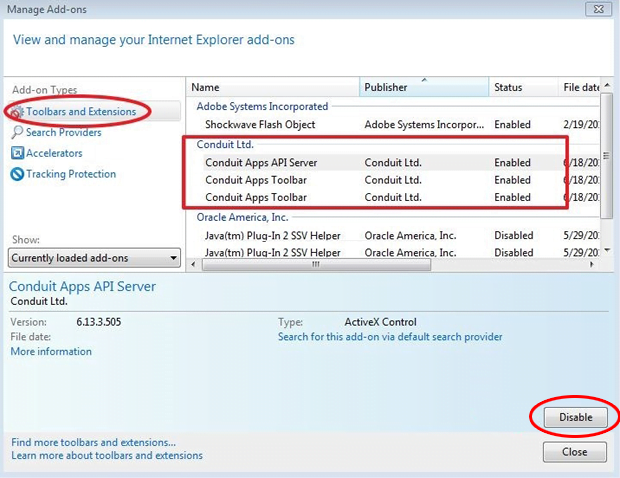Select the Oracle America, Inc. group header

242,217
